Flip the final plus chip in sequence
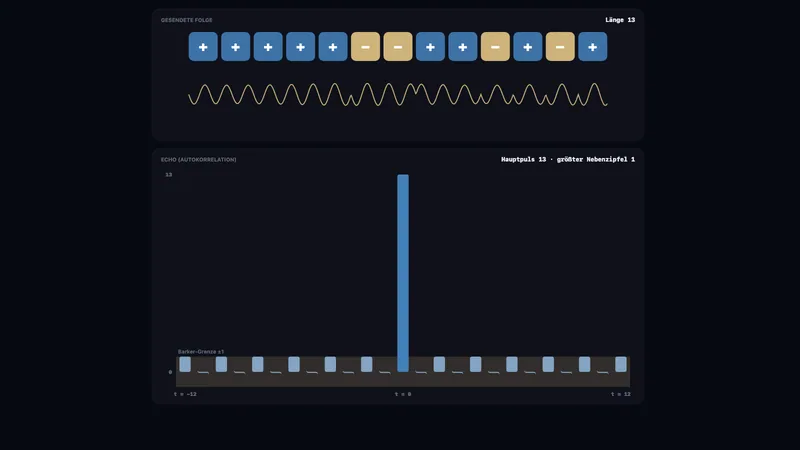This screenshot has height=450, width=800. pyautogui.click(x=593, y=46)
